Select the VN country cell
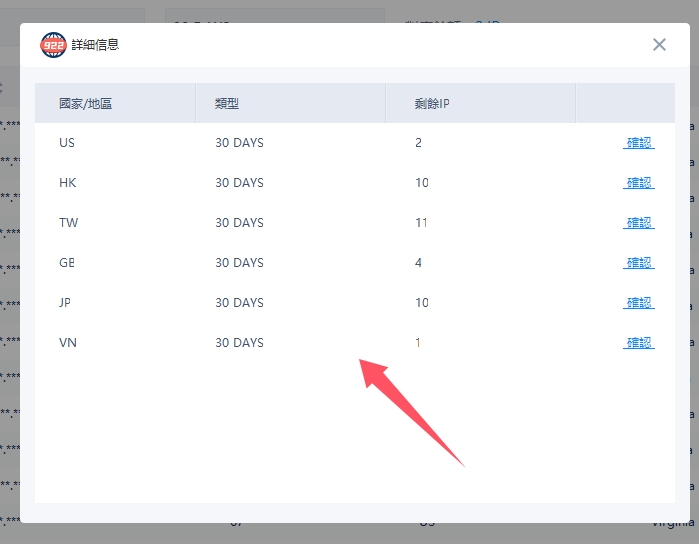 [x=68, y=343]
